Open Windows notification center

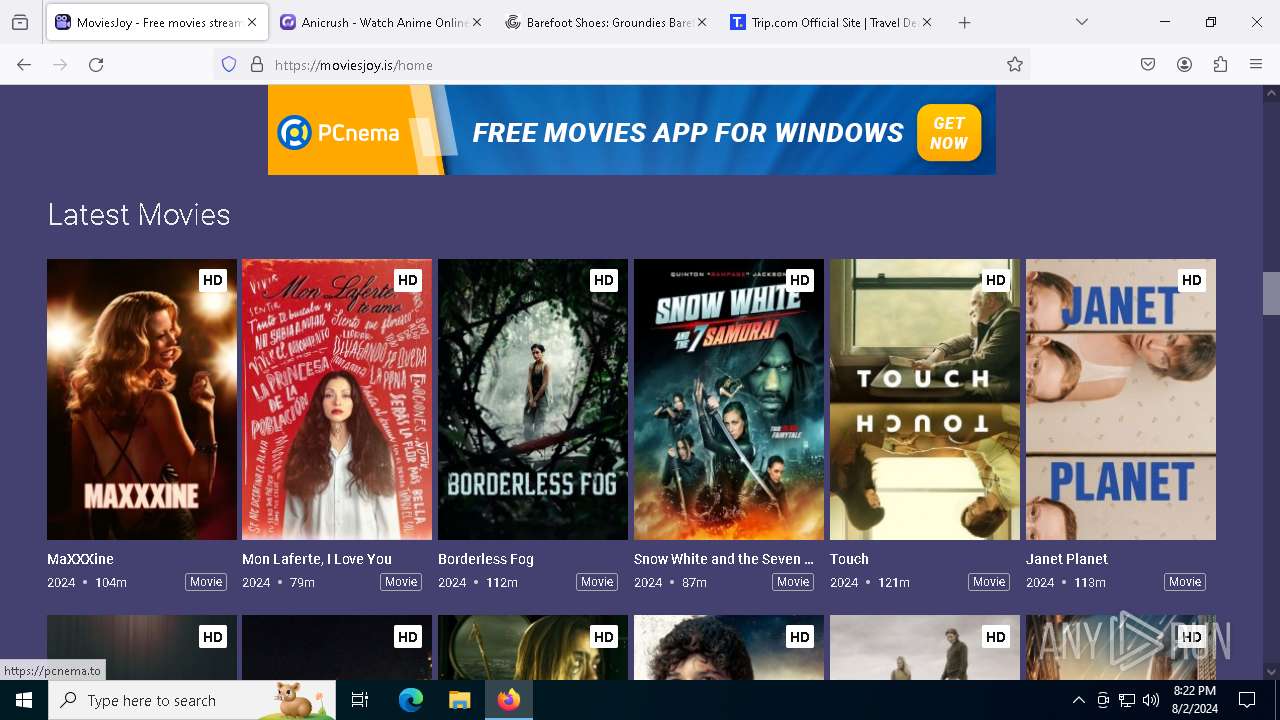coord(1247,700)
